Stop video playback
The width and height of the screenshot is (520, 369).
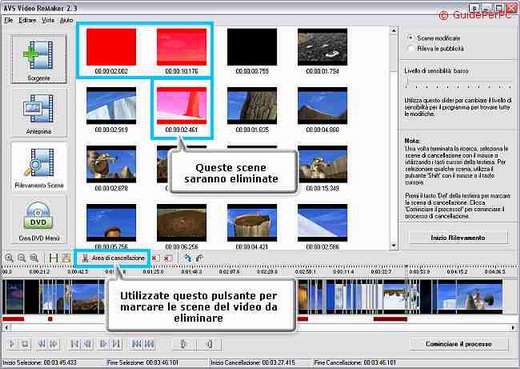pyautogui.click(x=25, y=344)
